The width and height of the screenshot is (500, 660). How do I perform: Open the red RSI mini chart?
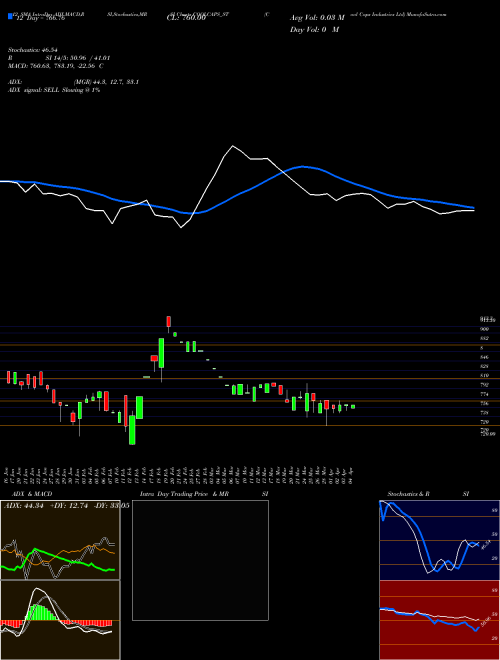click(440, 620)
